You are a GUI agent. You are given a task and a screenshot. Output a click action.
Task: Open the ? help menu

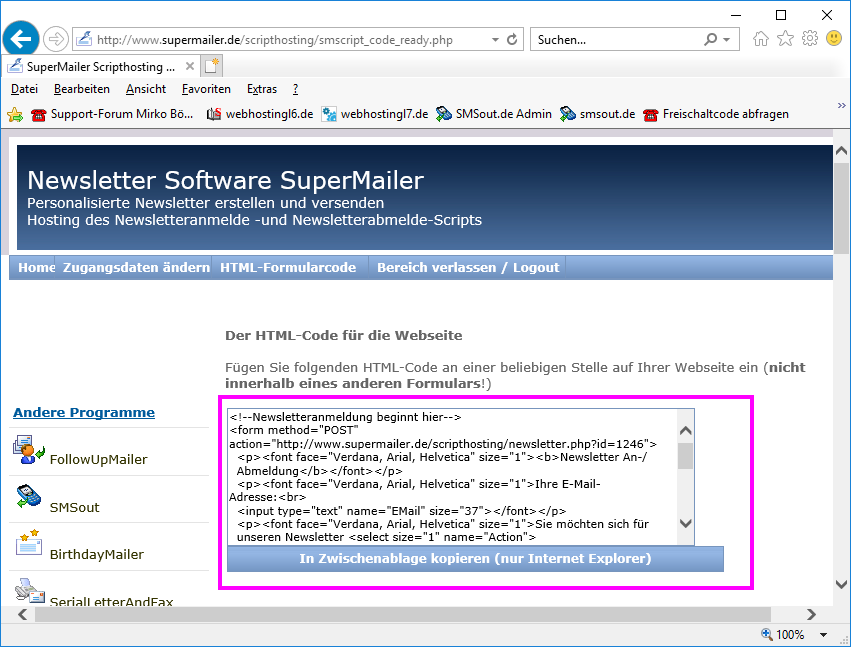click(295, 89)
